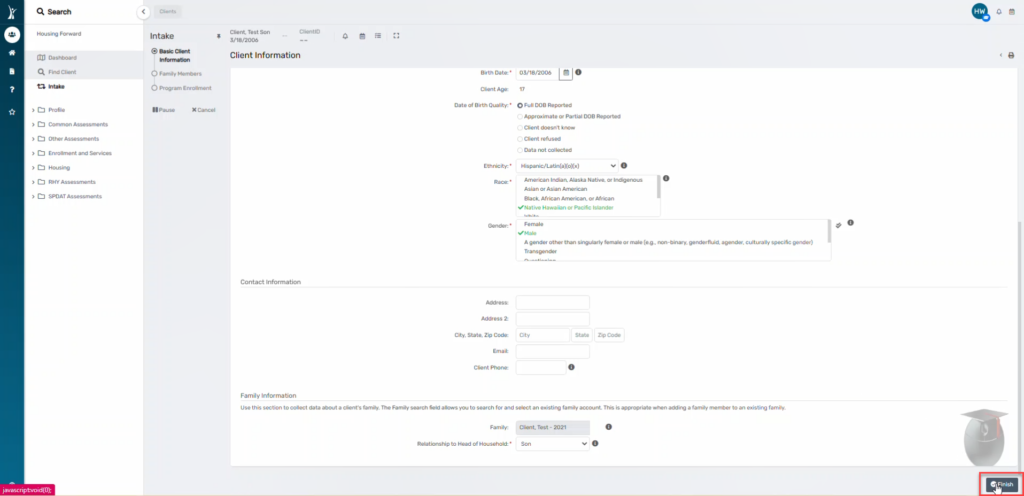Open client notifications bell in client toolbar

345,36
